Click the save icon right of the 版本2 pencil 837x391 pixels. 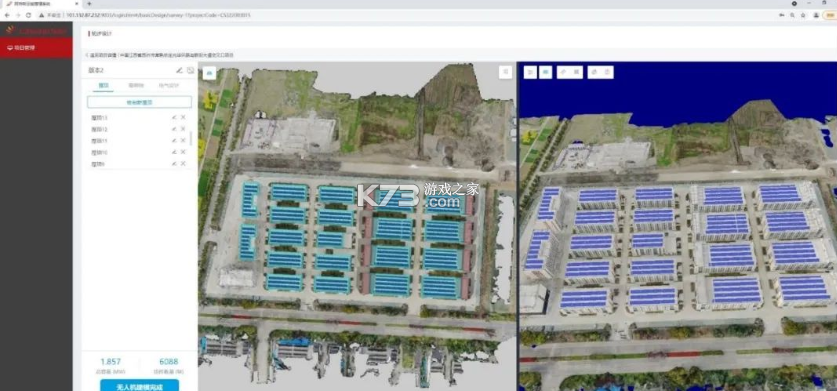tap(191, 70)
